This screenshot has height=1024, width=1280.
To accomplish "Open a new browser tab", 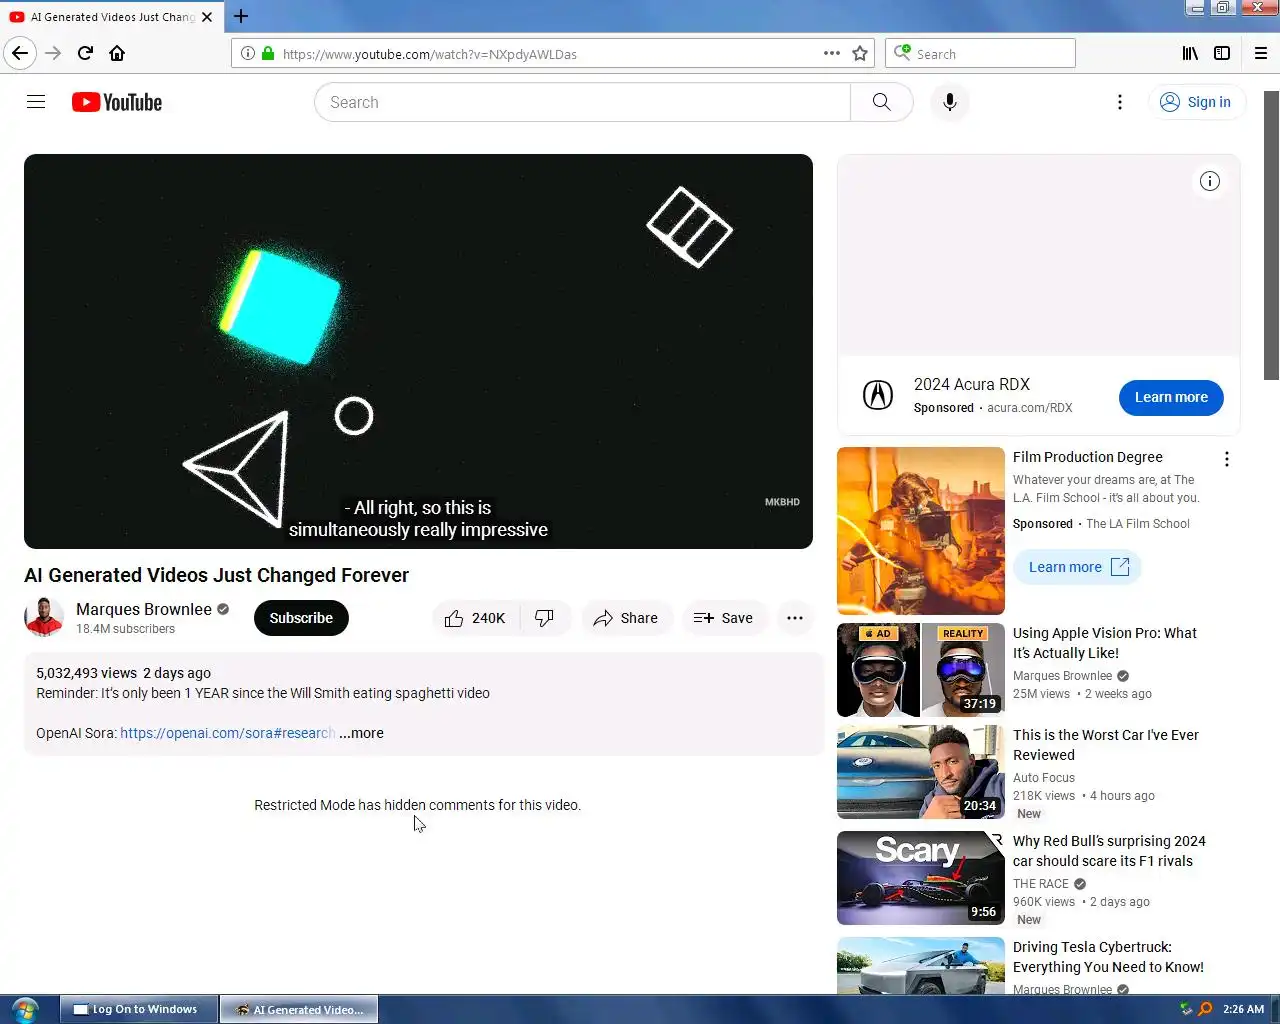I will [x=241, y=16].
